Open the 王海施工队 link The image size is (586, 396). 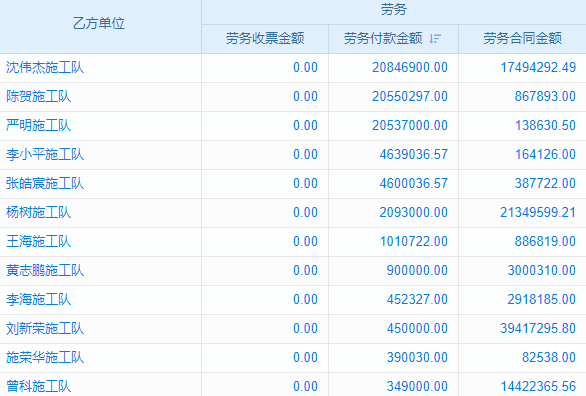point(38,242)
